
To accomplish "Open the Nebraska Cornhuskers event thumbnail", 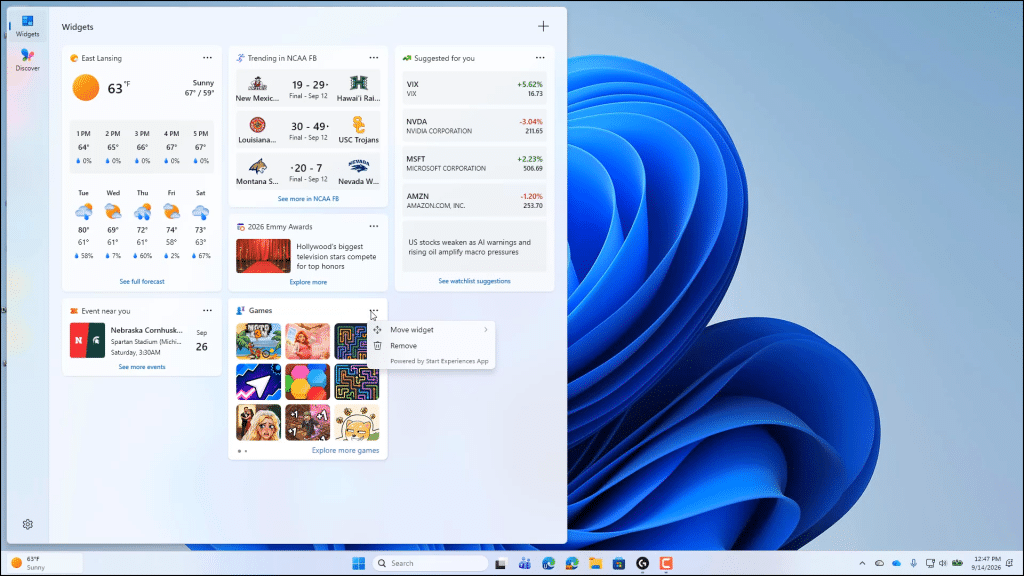I will (x=88, y=340).
